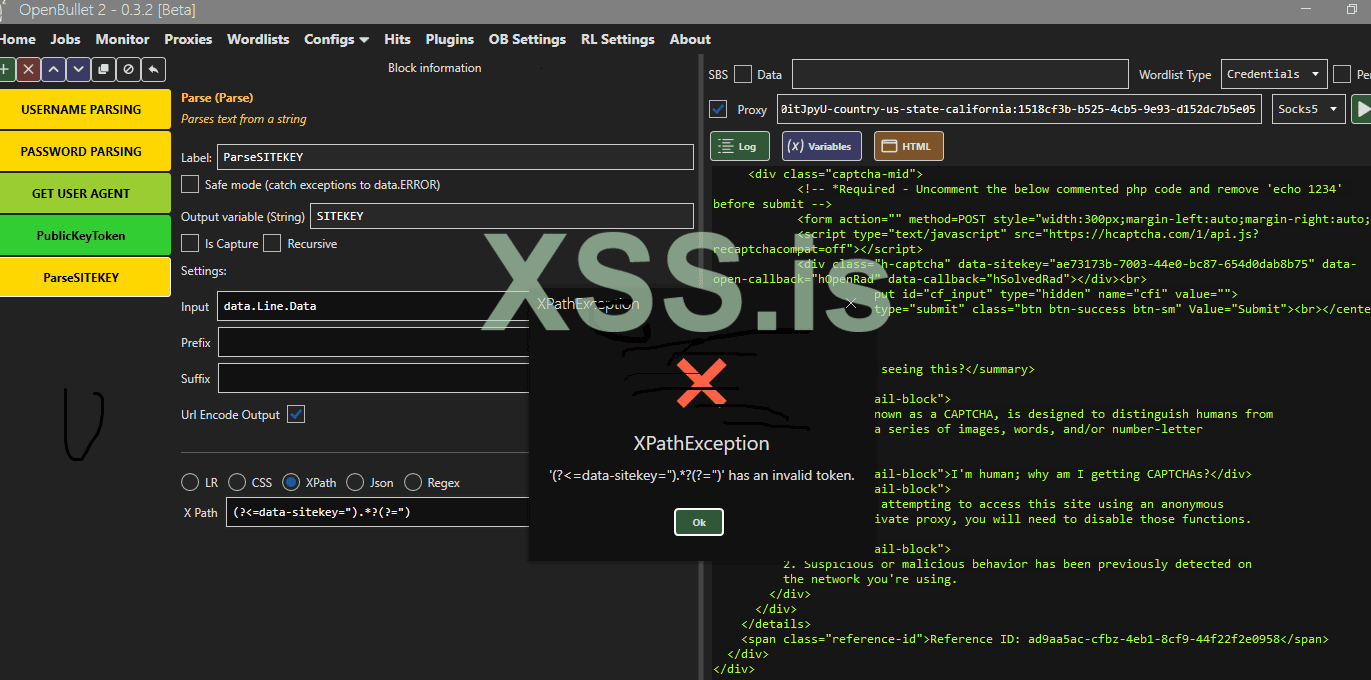Tick the partially visible checkbox beside Wordlist Type
Viewport: 1371px width, 680px height.
[1342, 74]
